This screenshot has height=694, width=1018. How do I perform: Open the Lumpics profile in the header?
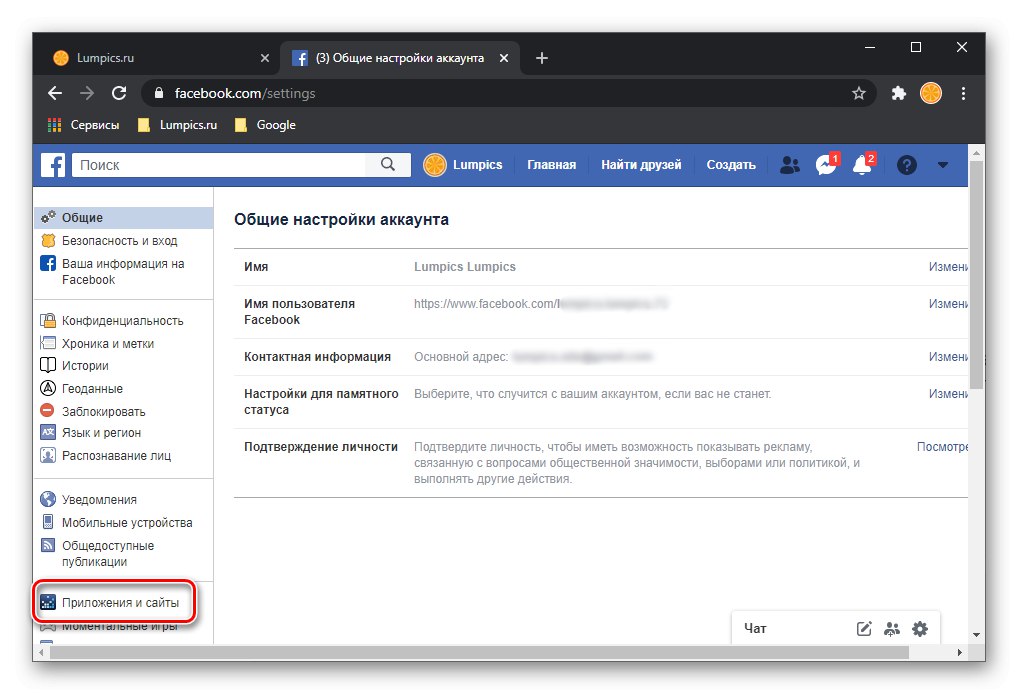click(463, 165)
